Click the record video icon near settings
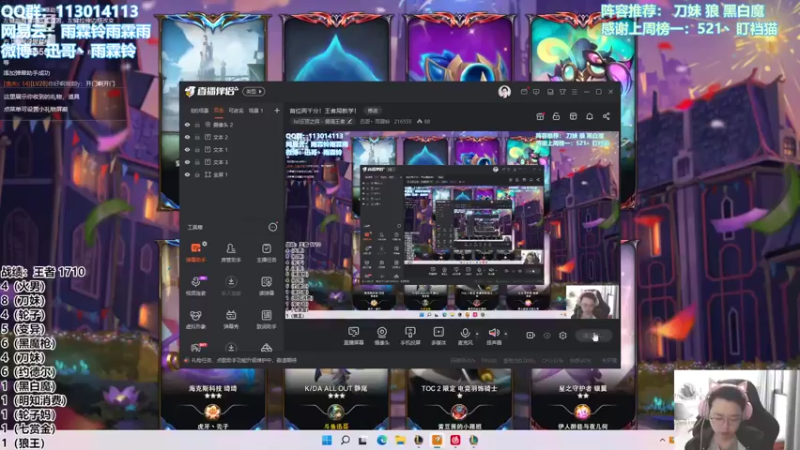 click(530, 335)
